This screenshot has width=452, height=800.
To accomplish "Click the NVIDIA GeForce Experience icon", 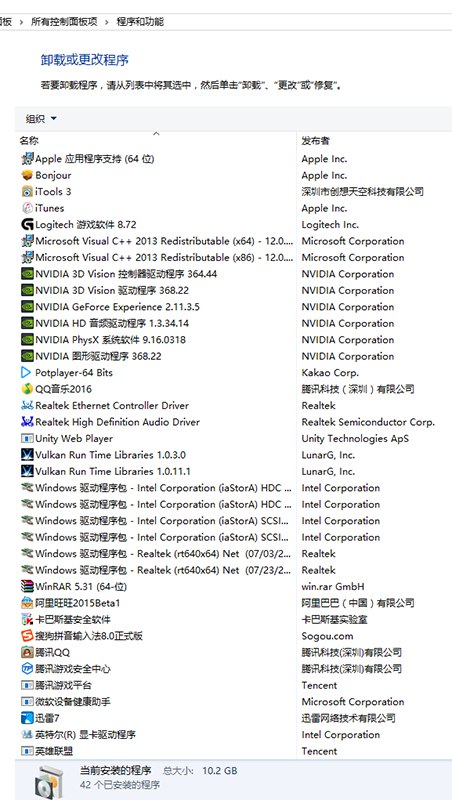I will 27,307.
